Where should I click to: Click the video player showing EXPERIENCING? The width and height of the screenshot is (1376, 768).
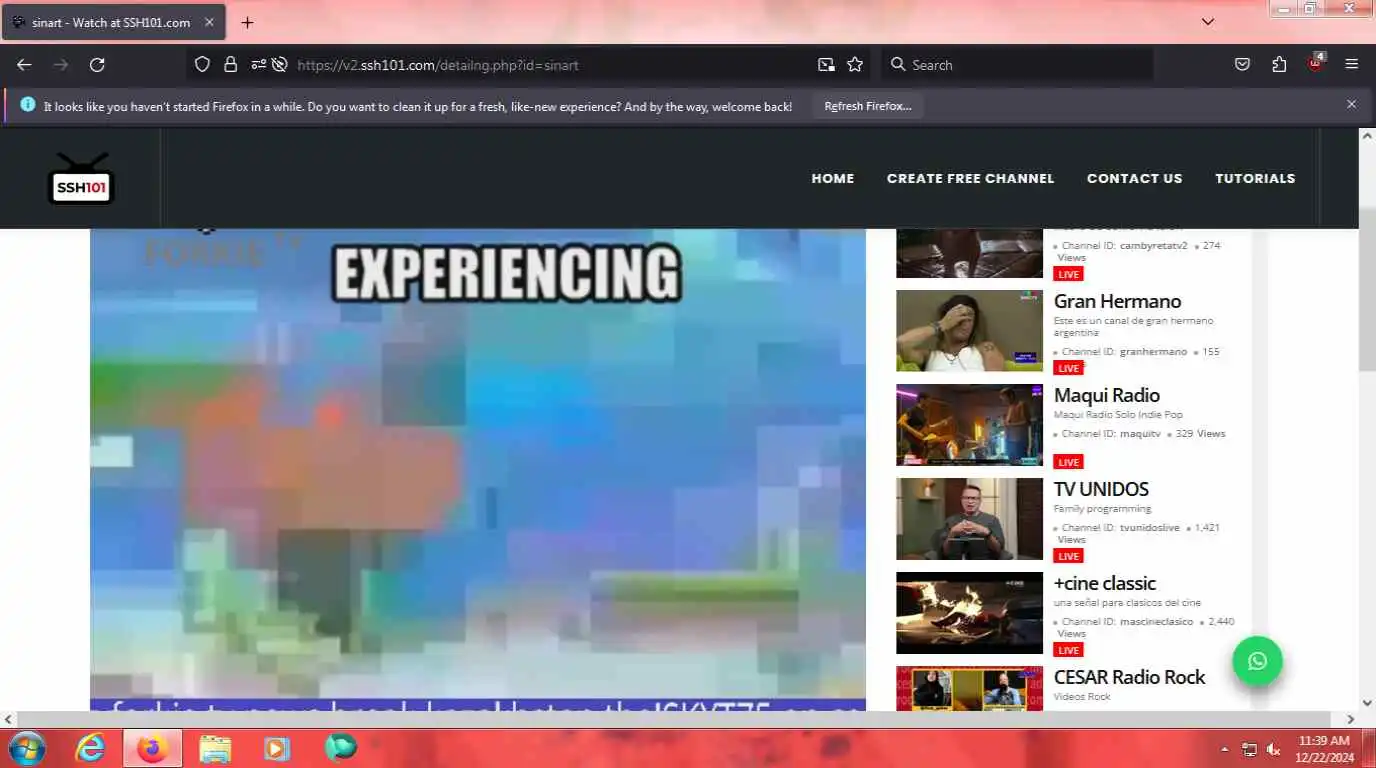pos(477,468)
